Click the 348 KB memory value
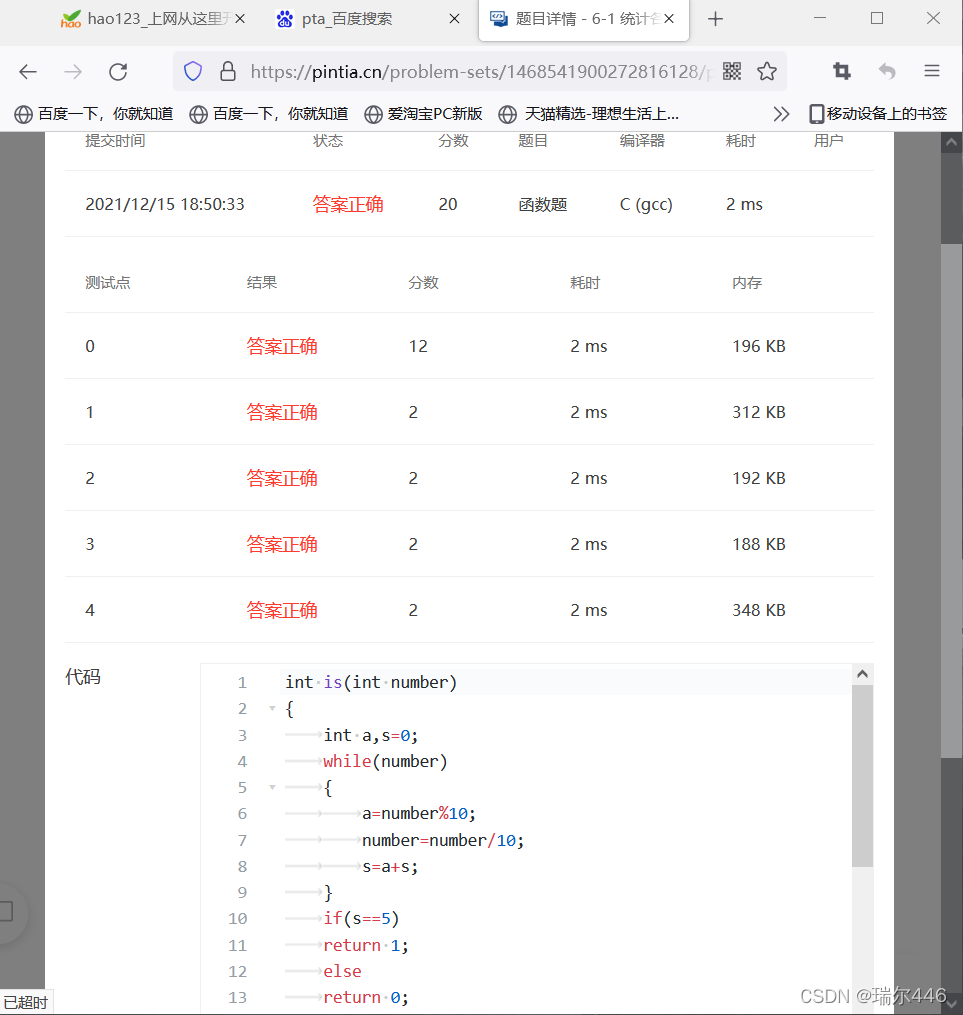Screen dimensions: 963x1015 pos(758,610)
